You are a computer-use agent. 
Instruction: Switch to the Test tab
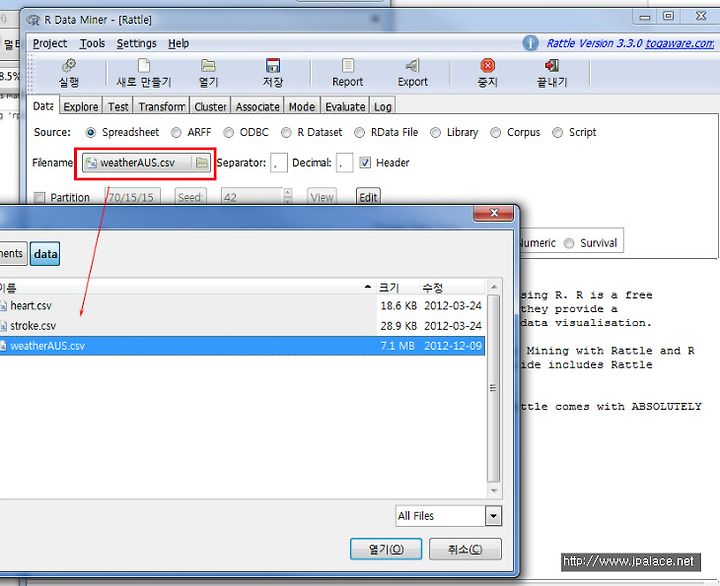[118, 107]
